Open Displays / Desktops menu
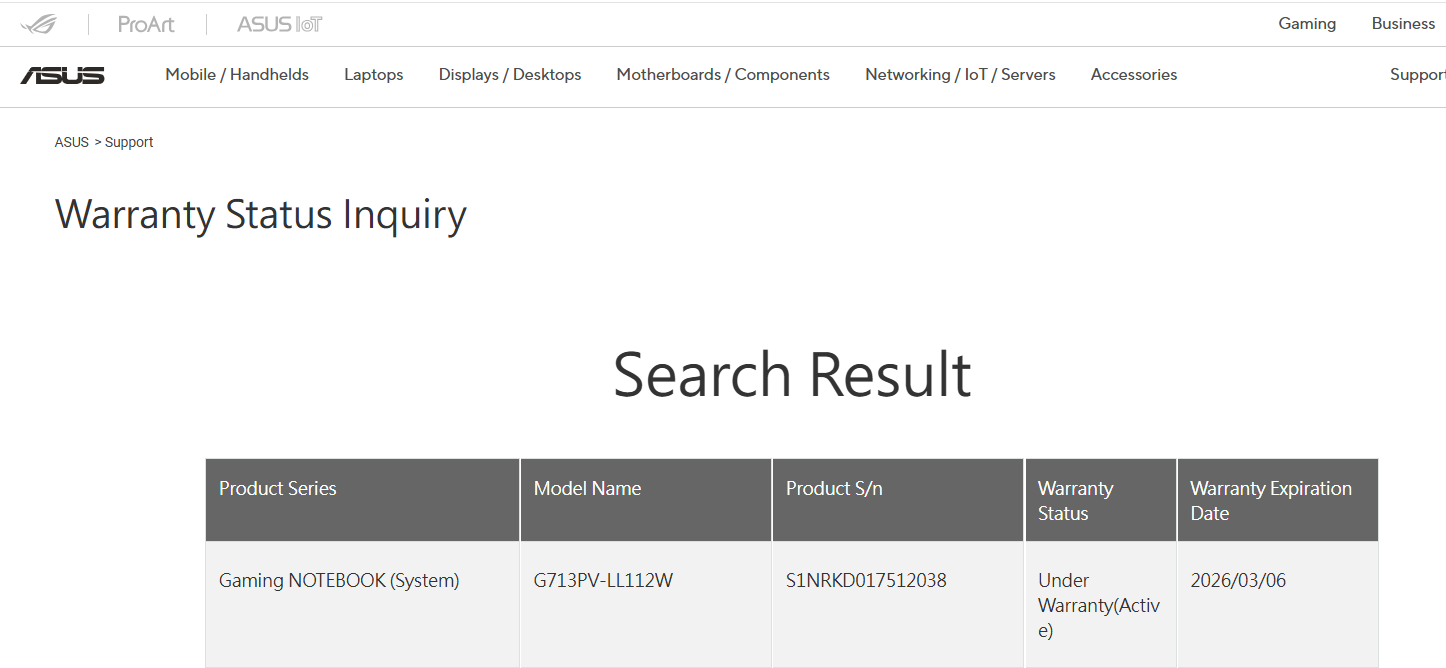1446x668 pixels. (x=510, y=75)
